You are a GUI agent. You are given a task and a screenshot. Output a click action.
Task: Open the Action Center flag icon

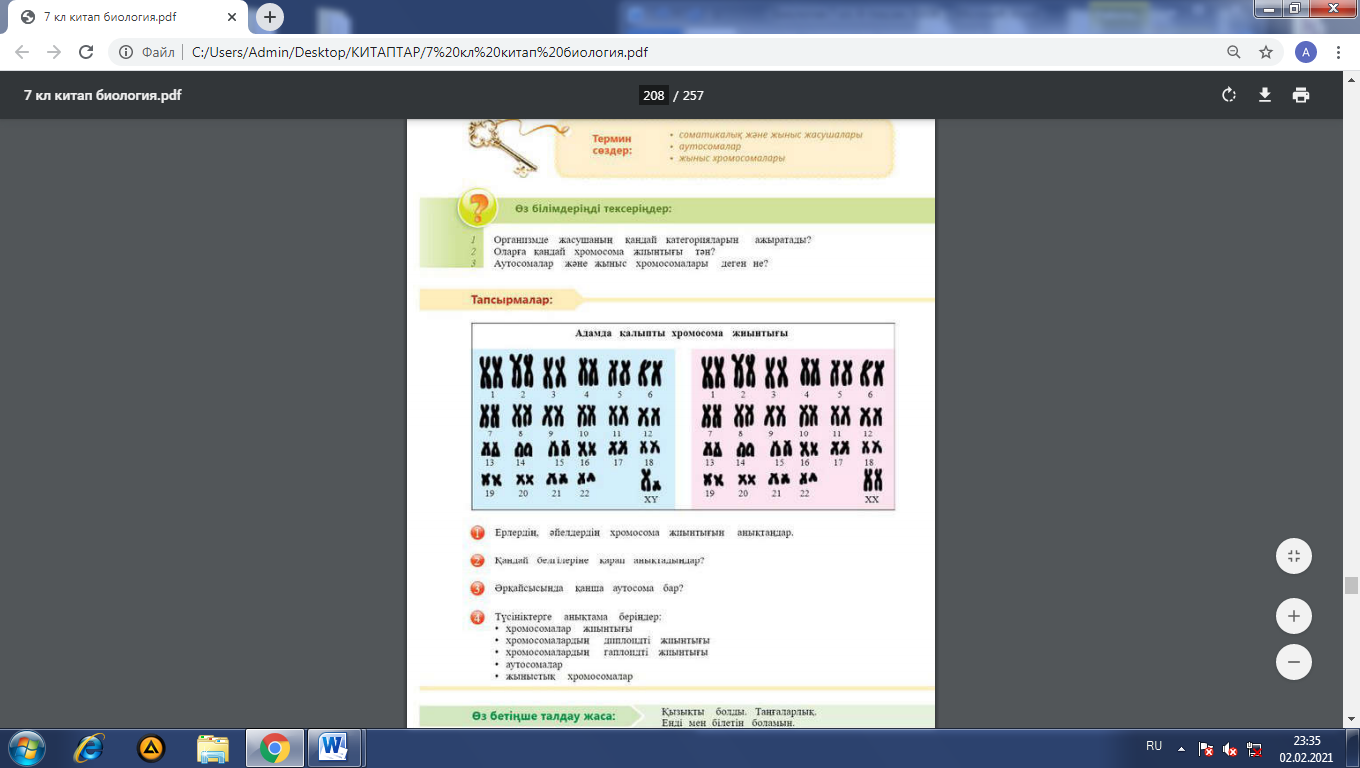point(1206,748)
